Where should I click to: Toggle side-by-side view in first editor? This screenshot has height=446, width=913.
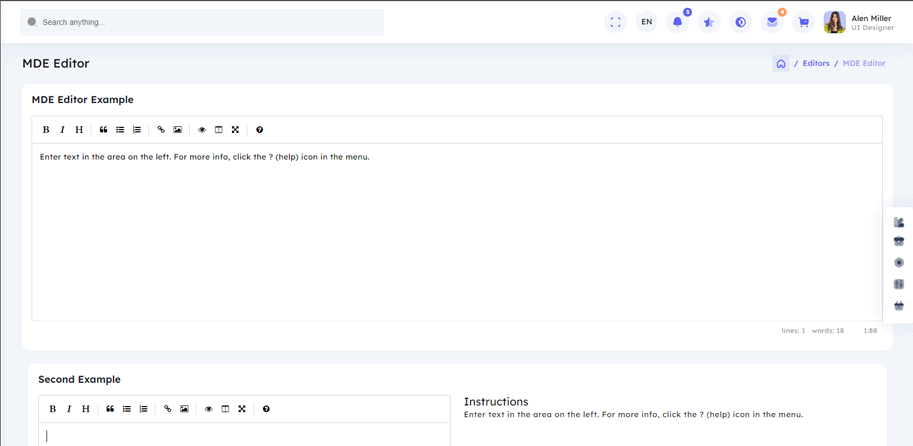[x=219, y=130]
